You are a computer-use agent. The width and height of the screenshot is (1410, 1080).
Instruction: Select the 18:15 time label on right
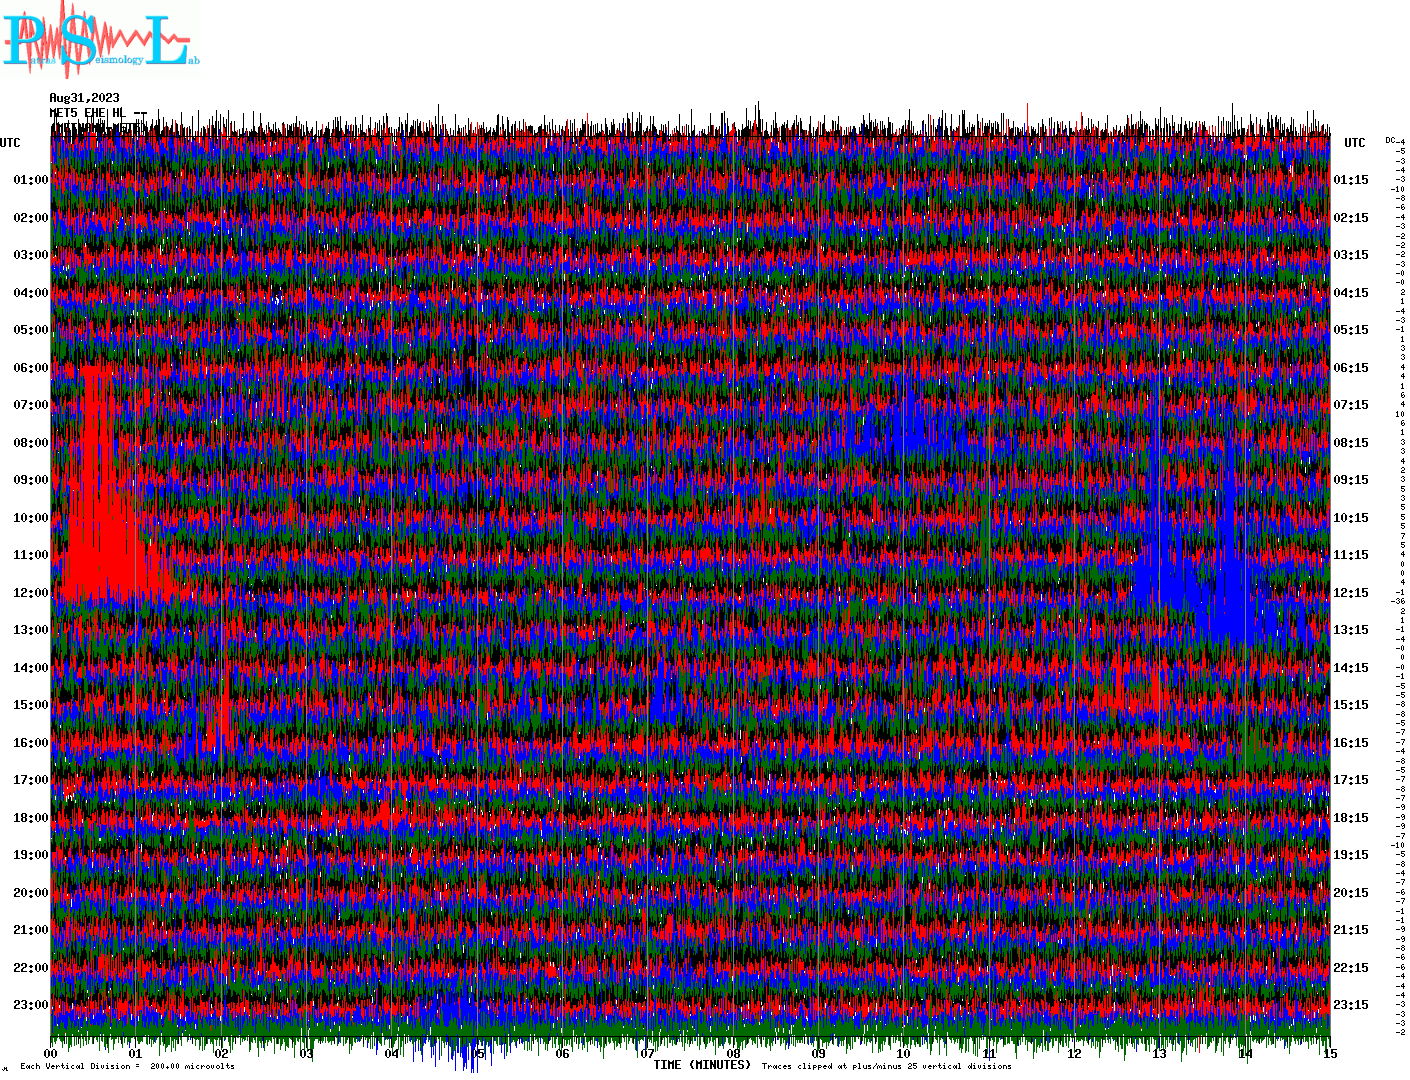(x=1351, y=818)
